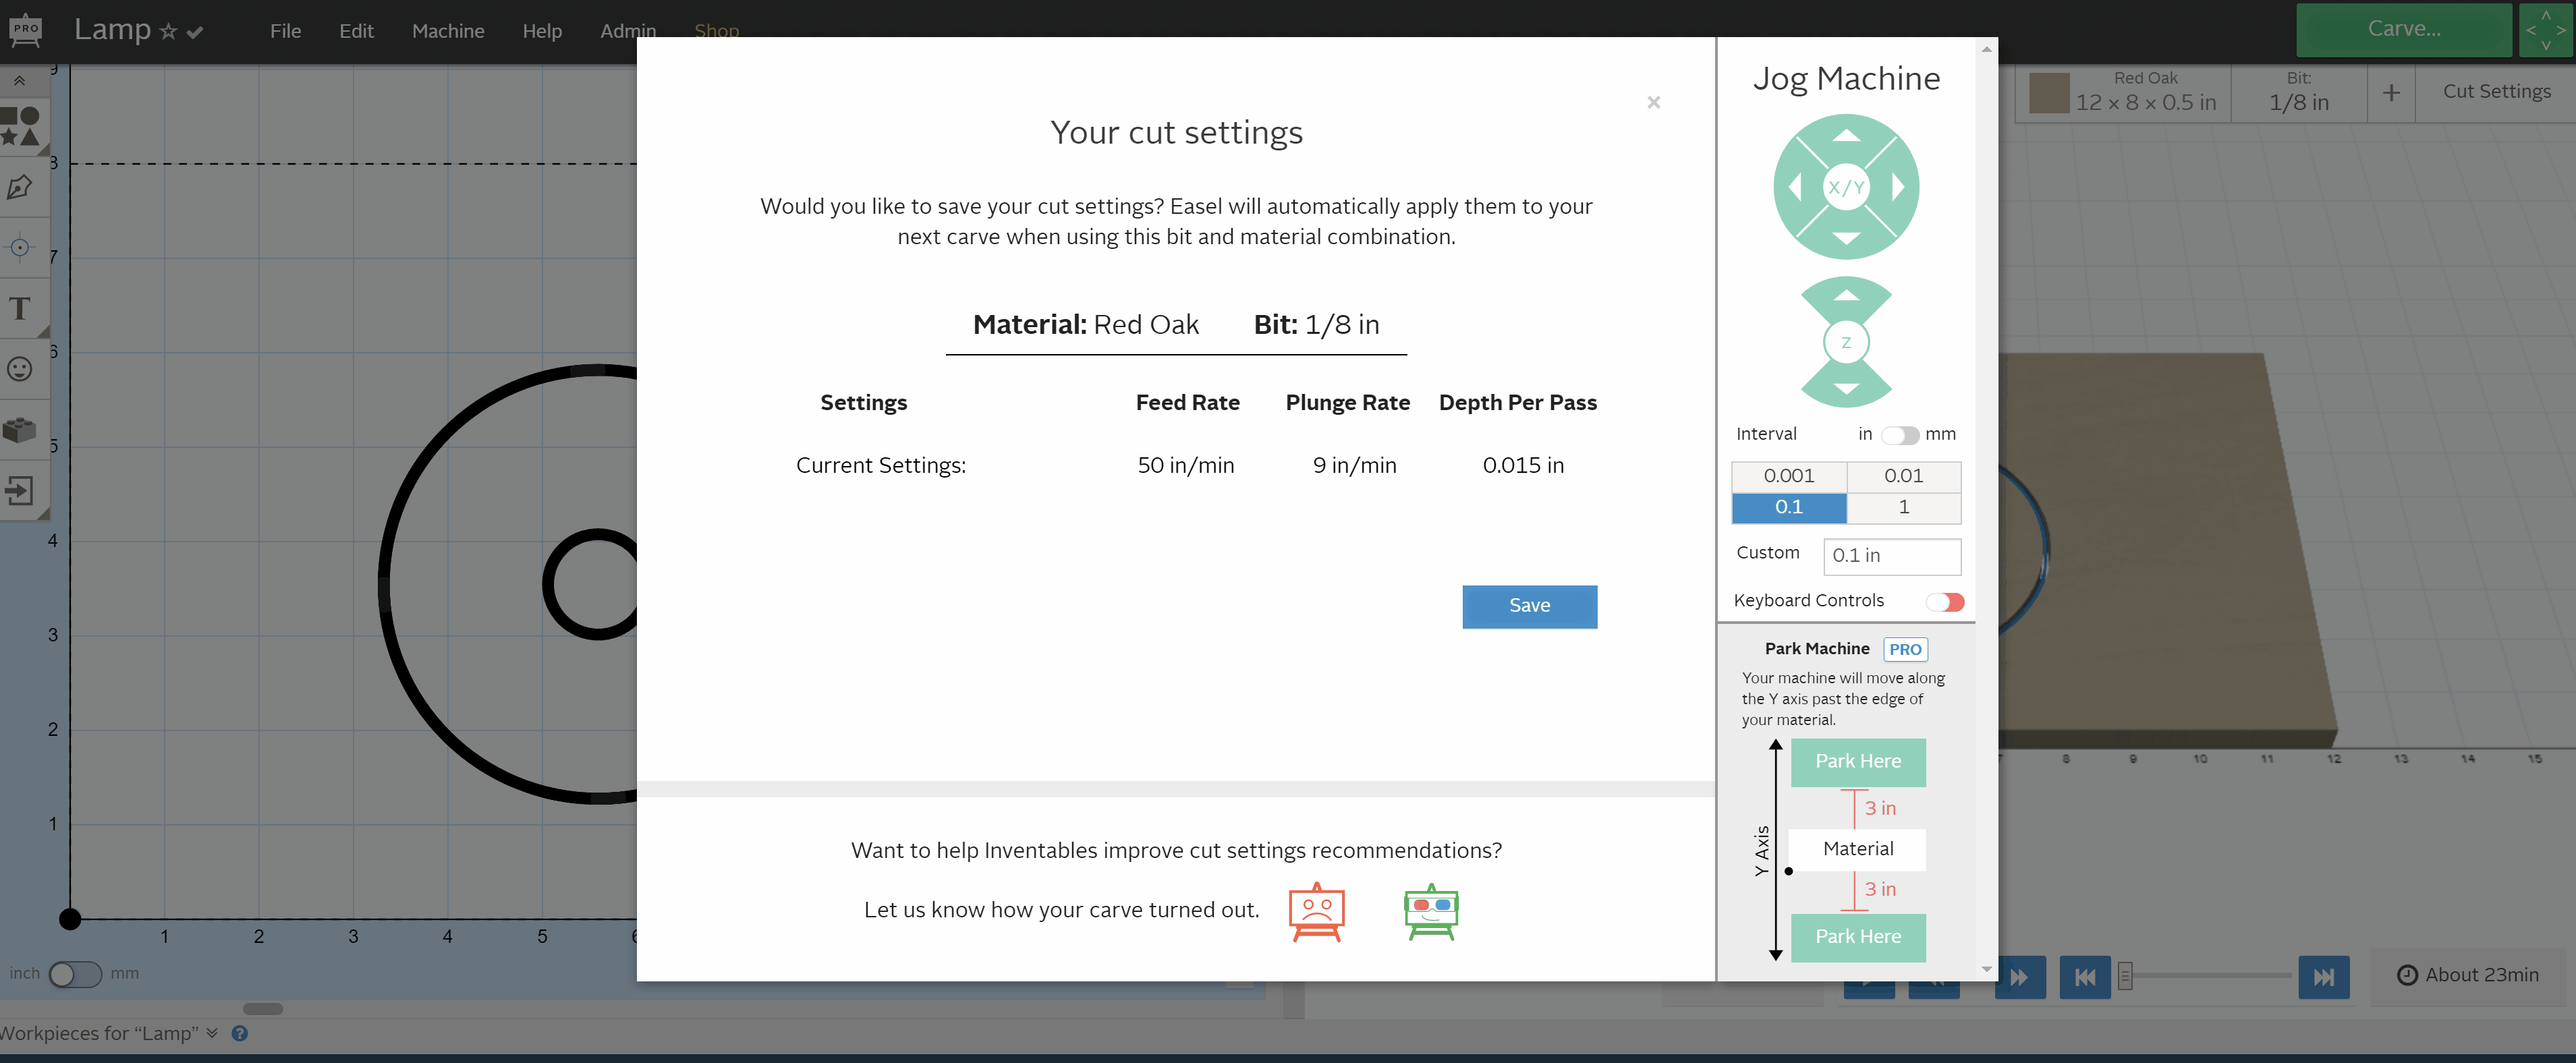Expand Workpieces for Lamp chevron
This screenshot has width=2576, height=1063.
212,1033
